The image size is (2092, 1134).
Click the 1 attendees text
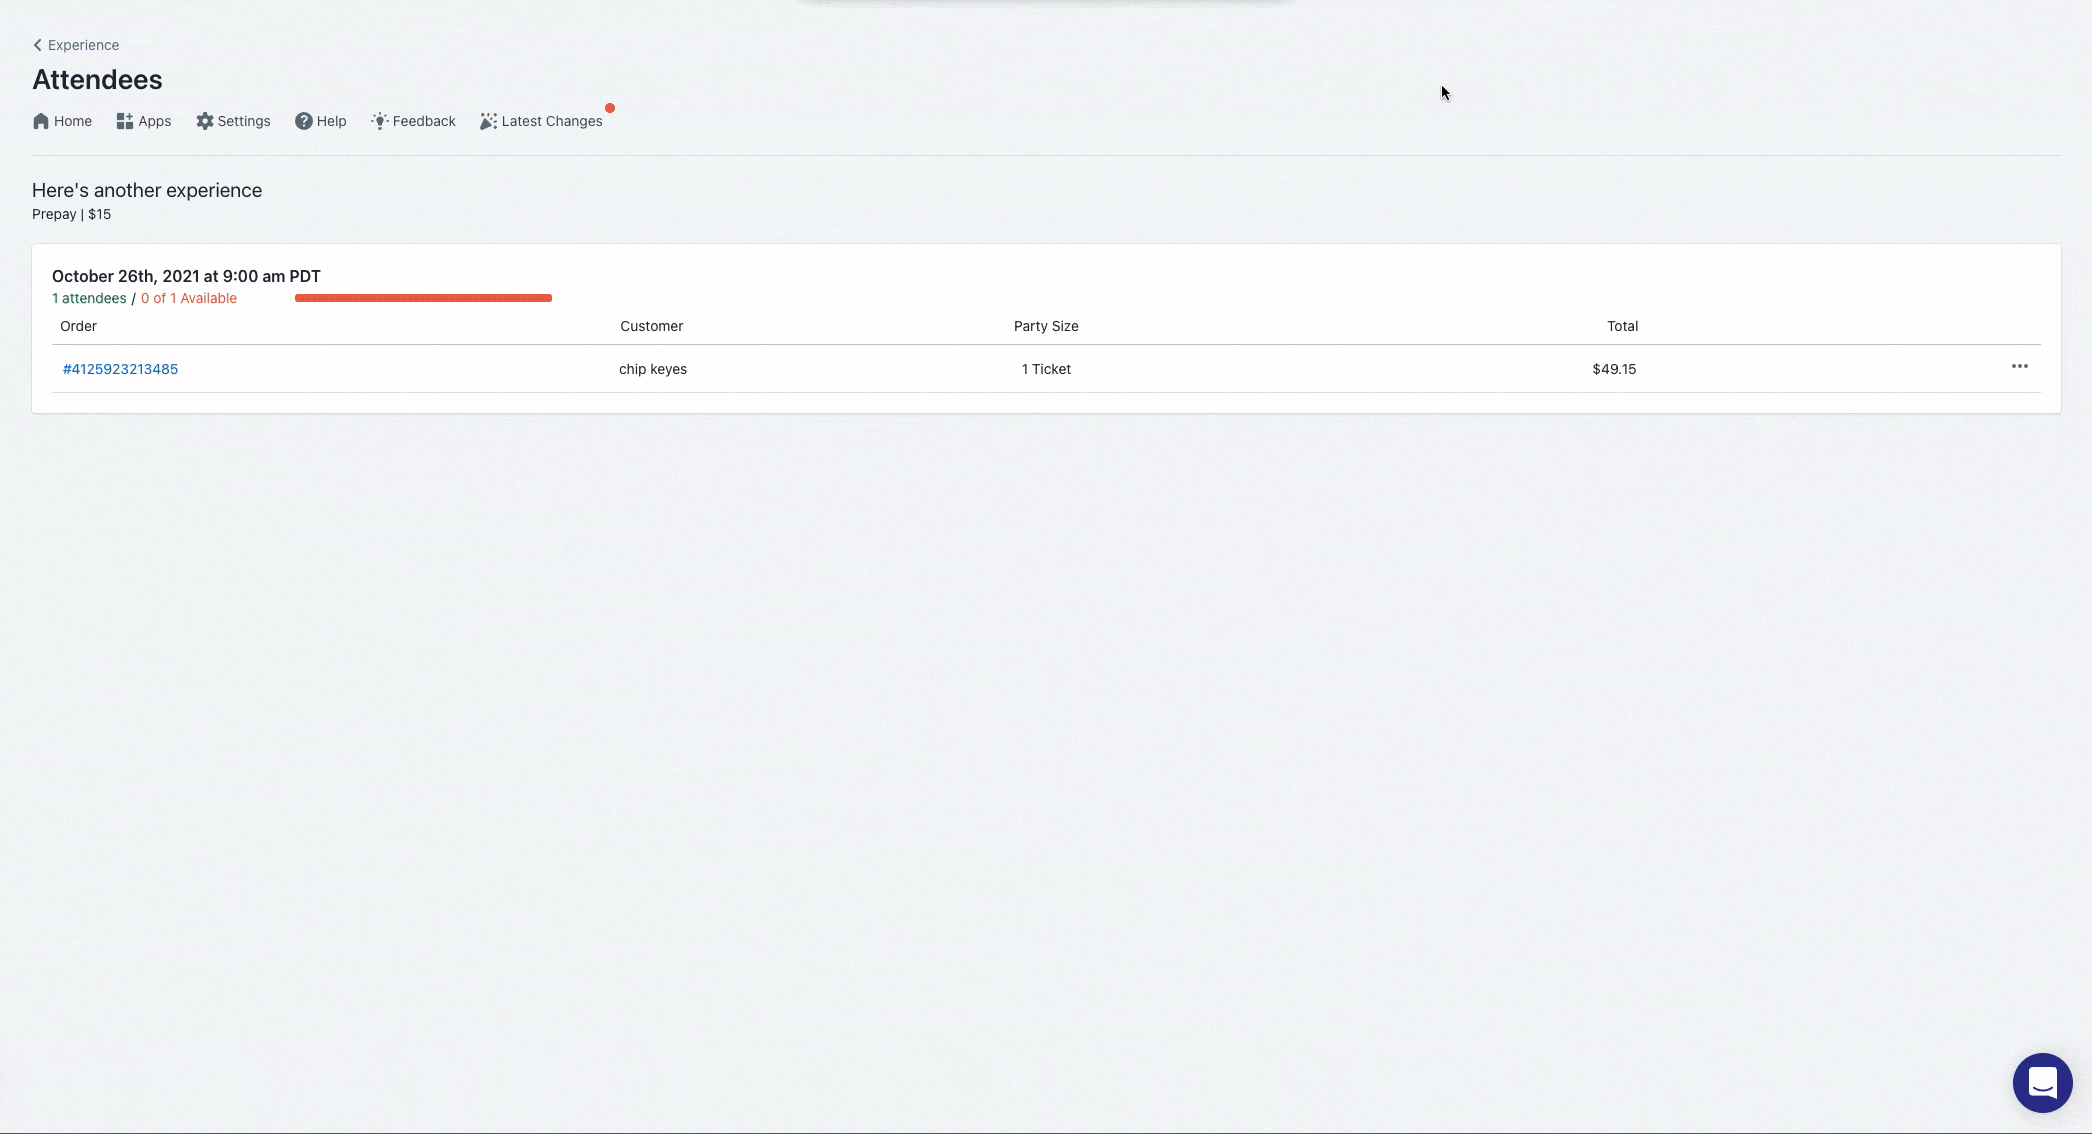pos(89,298)
